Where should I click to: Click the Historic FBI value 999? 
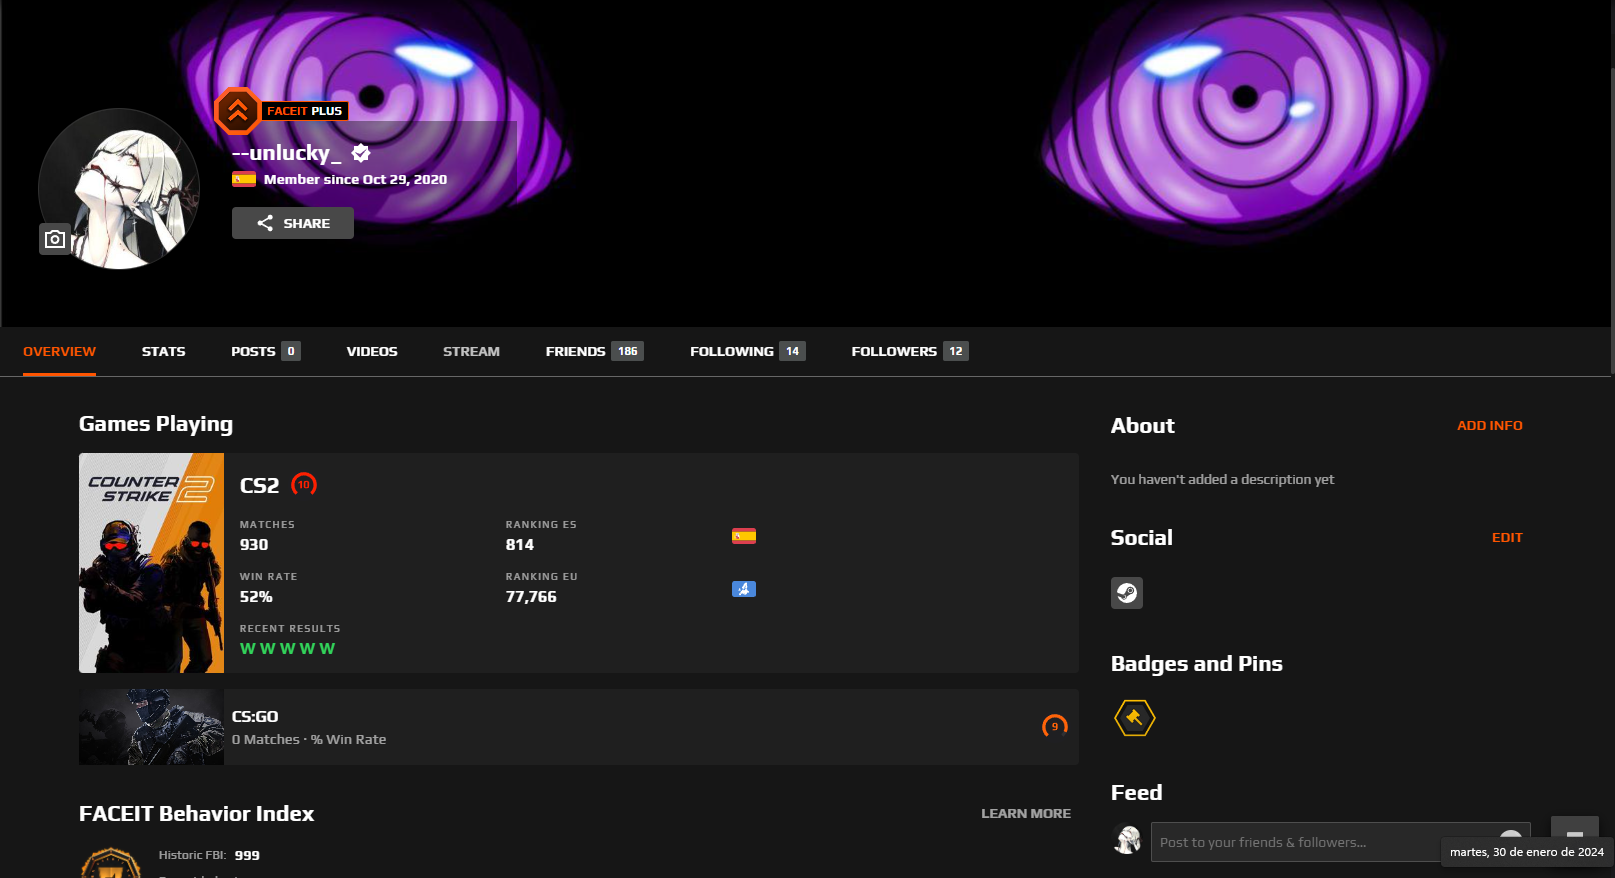pyautogui.click(x=247, y=856)
